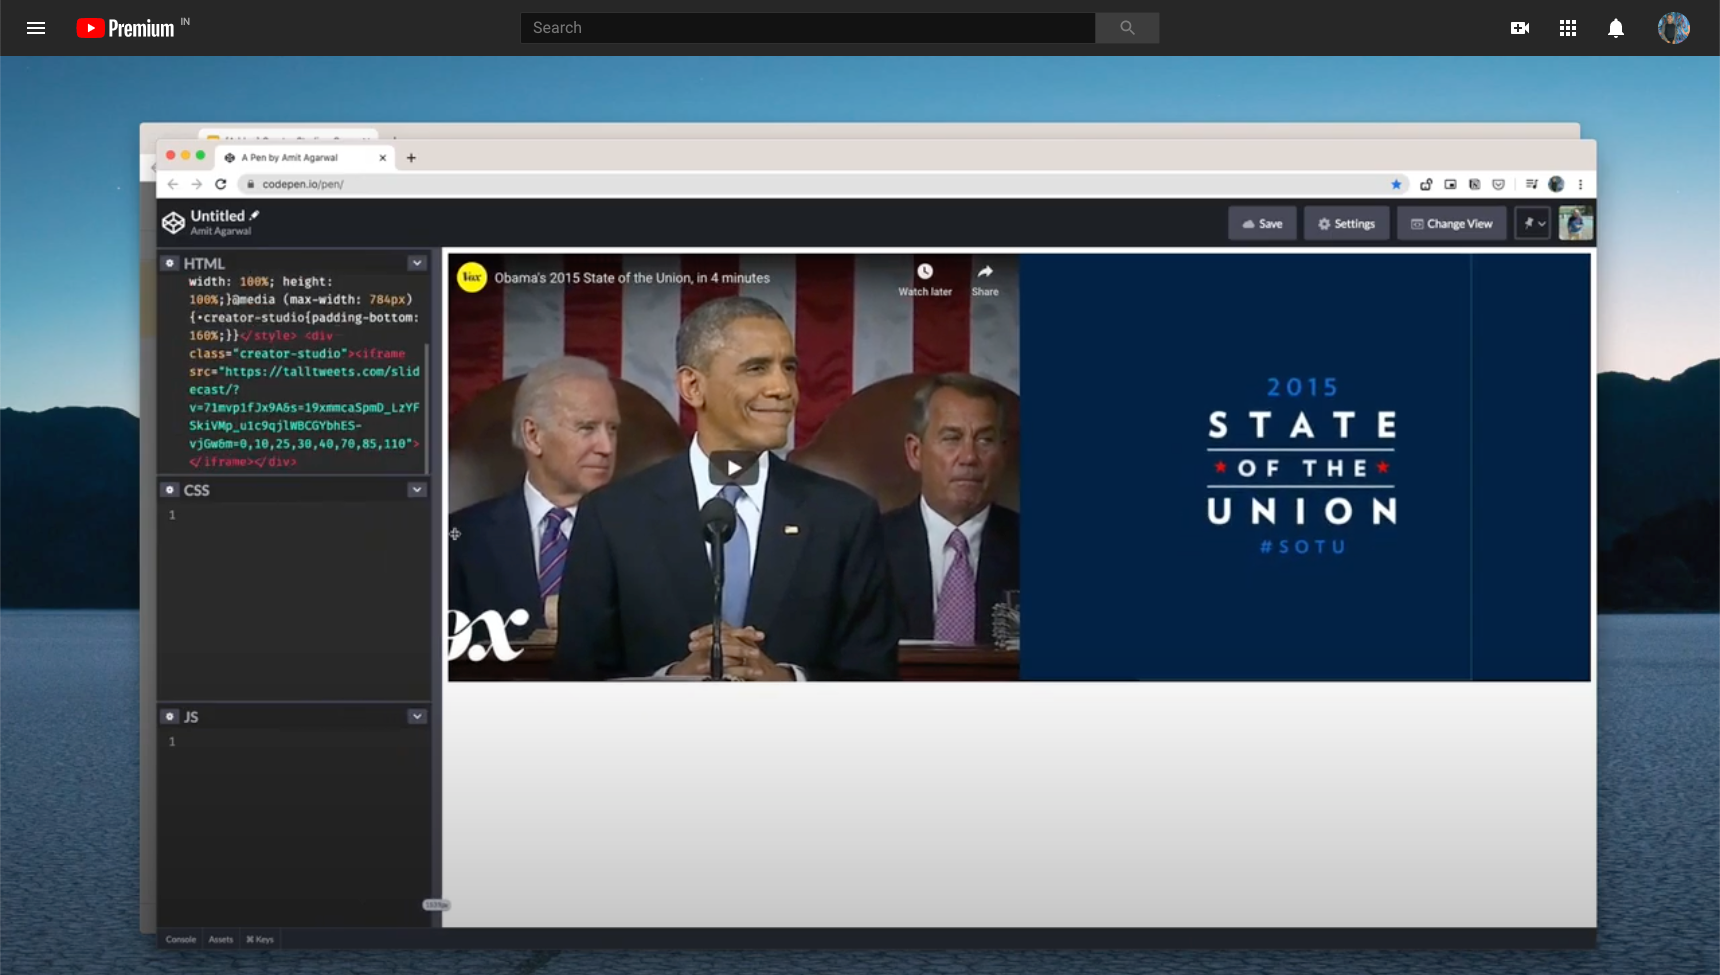The image size is (1720, 975).
Task: Open the Assets panel
Action: coord(221,939)
